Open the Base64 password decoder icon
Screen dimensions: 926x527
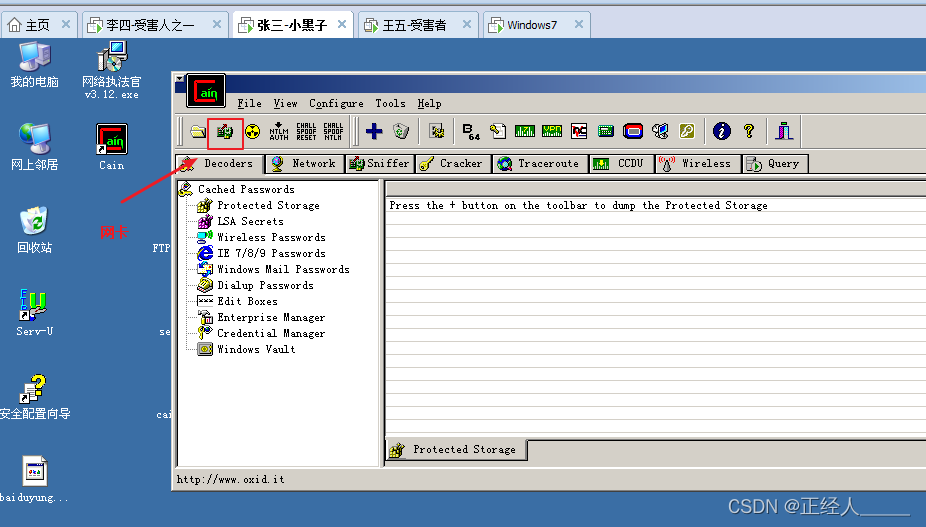coord(471,131)
